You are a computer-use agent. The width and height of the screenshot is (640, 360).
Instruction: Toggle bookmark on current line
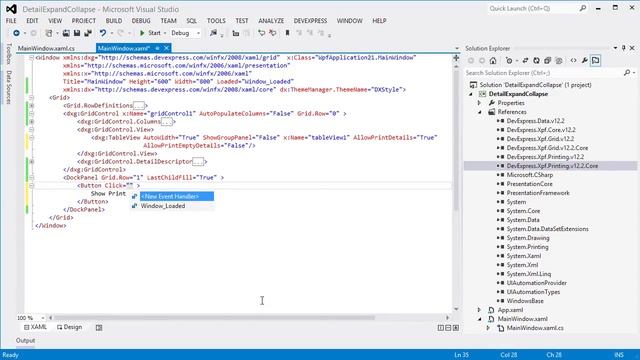point(287,33)
